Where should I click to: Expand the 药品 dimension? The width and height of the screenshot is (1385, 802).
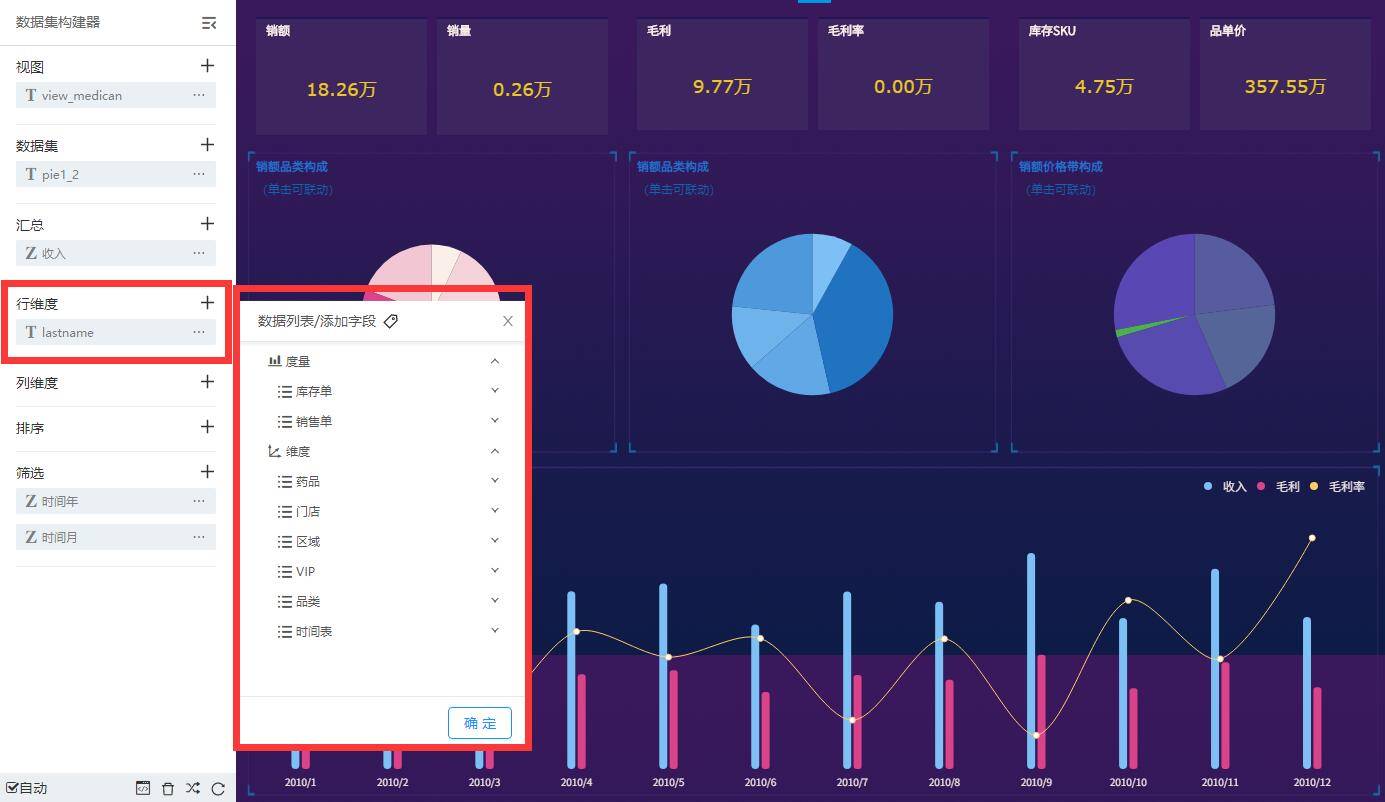pyautogui.click(x=494, y=481)
